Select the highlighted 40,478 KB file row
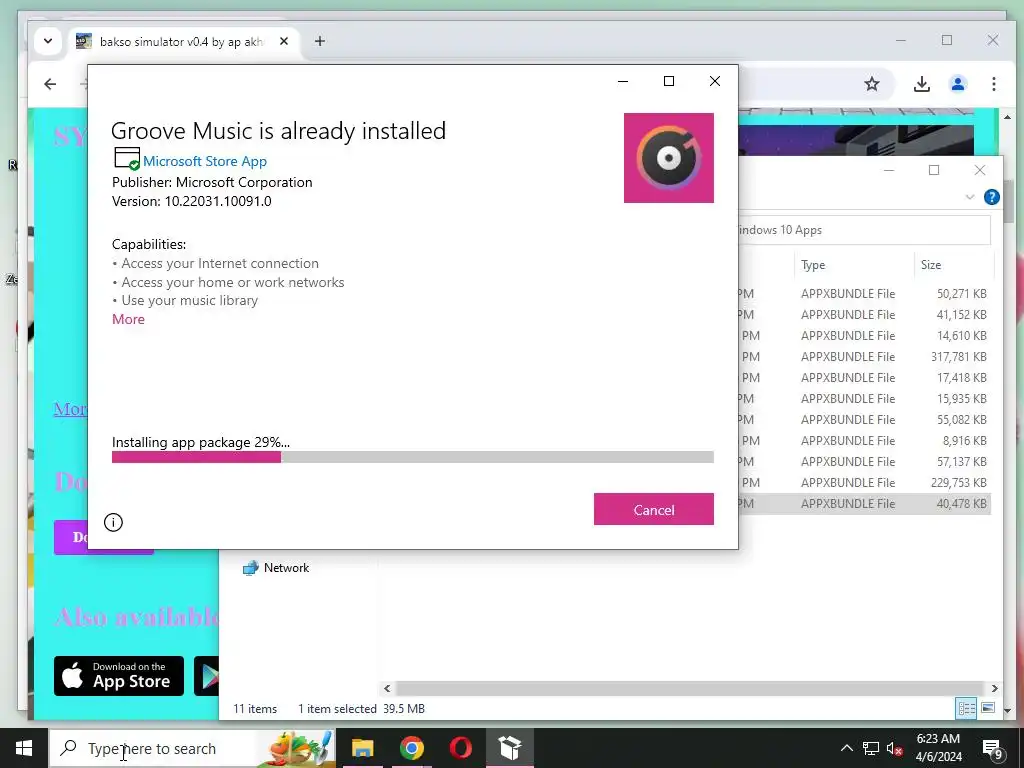The image size is (1024, 768). point(863,504)
